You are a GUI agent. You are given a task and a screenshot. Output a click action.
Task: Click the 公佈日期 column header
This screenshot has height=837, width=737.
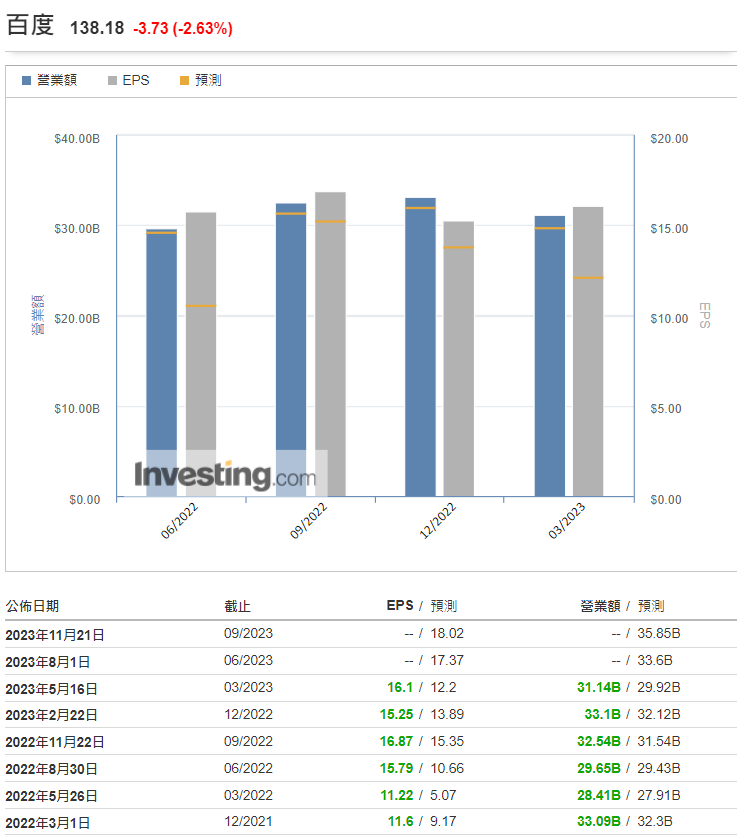pyautogui.click(x=32, y=605)
